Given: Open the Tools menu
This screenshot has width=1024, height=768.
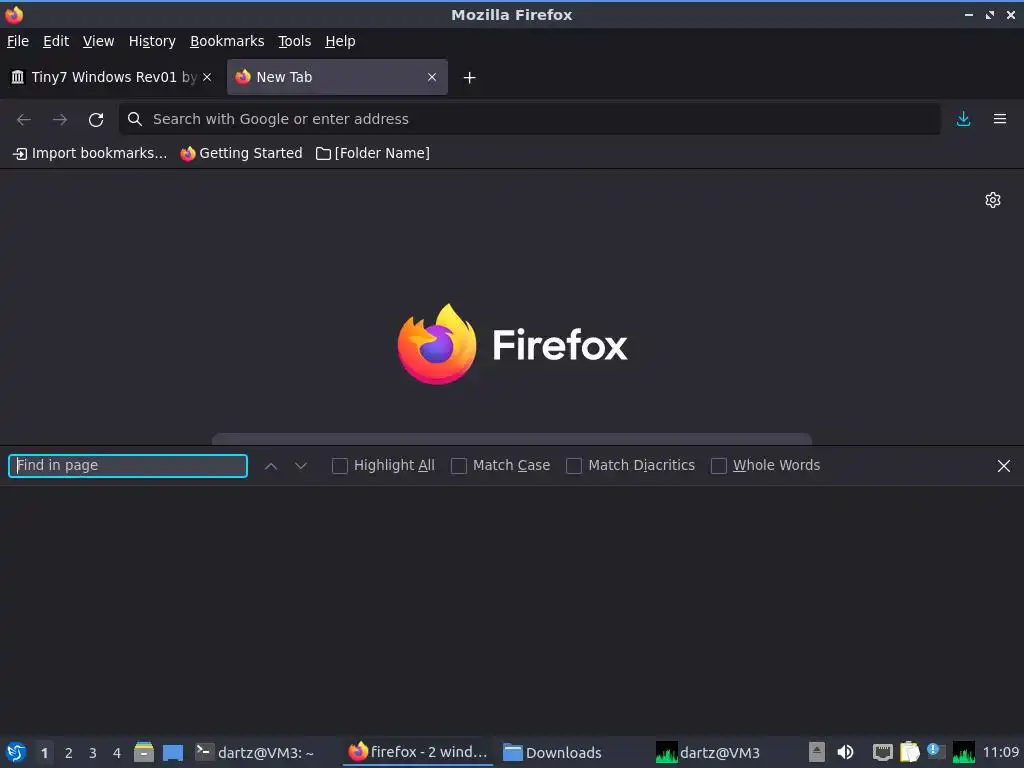Looking at the screenshot, I should tap(295, 41).
